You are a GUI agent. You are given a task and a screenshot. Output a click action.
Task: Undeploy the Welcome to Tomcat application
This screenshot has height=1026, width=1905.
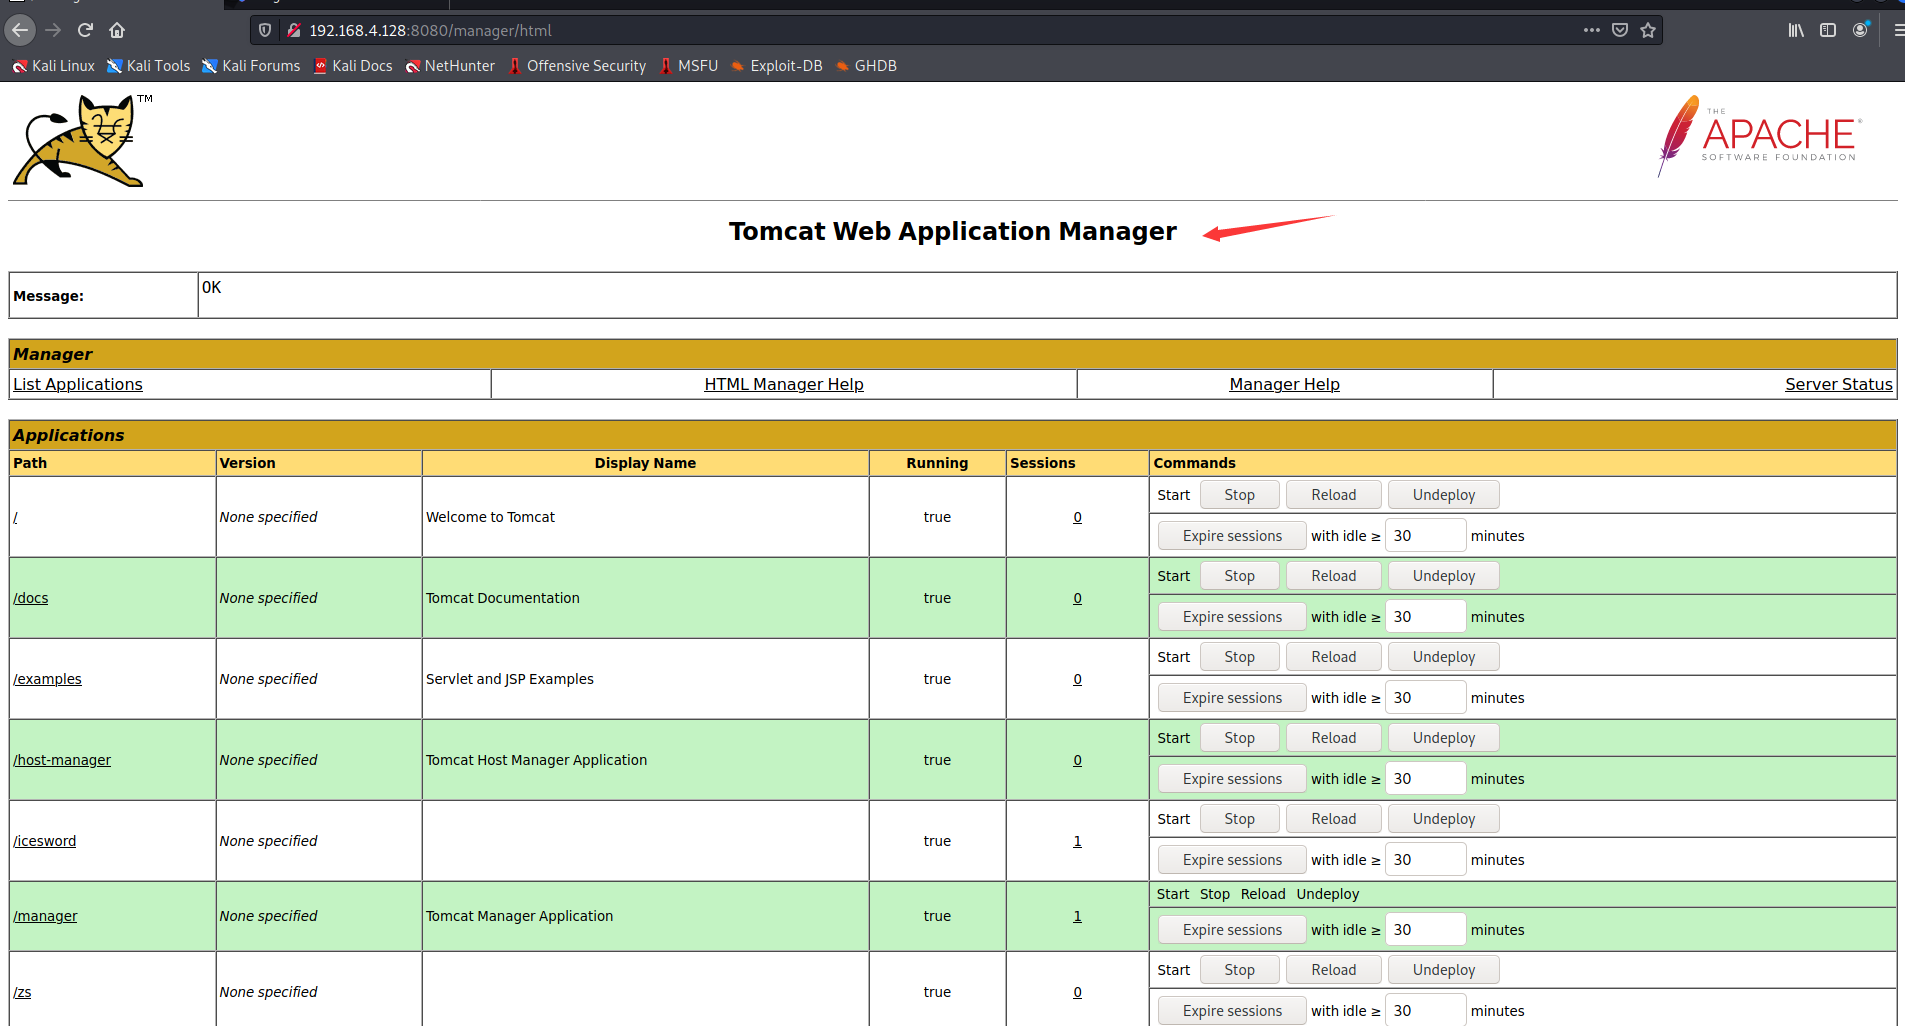[1444, 495]
